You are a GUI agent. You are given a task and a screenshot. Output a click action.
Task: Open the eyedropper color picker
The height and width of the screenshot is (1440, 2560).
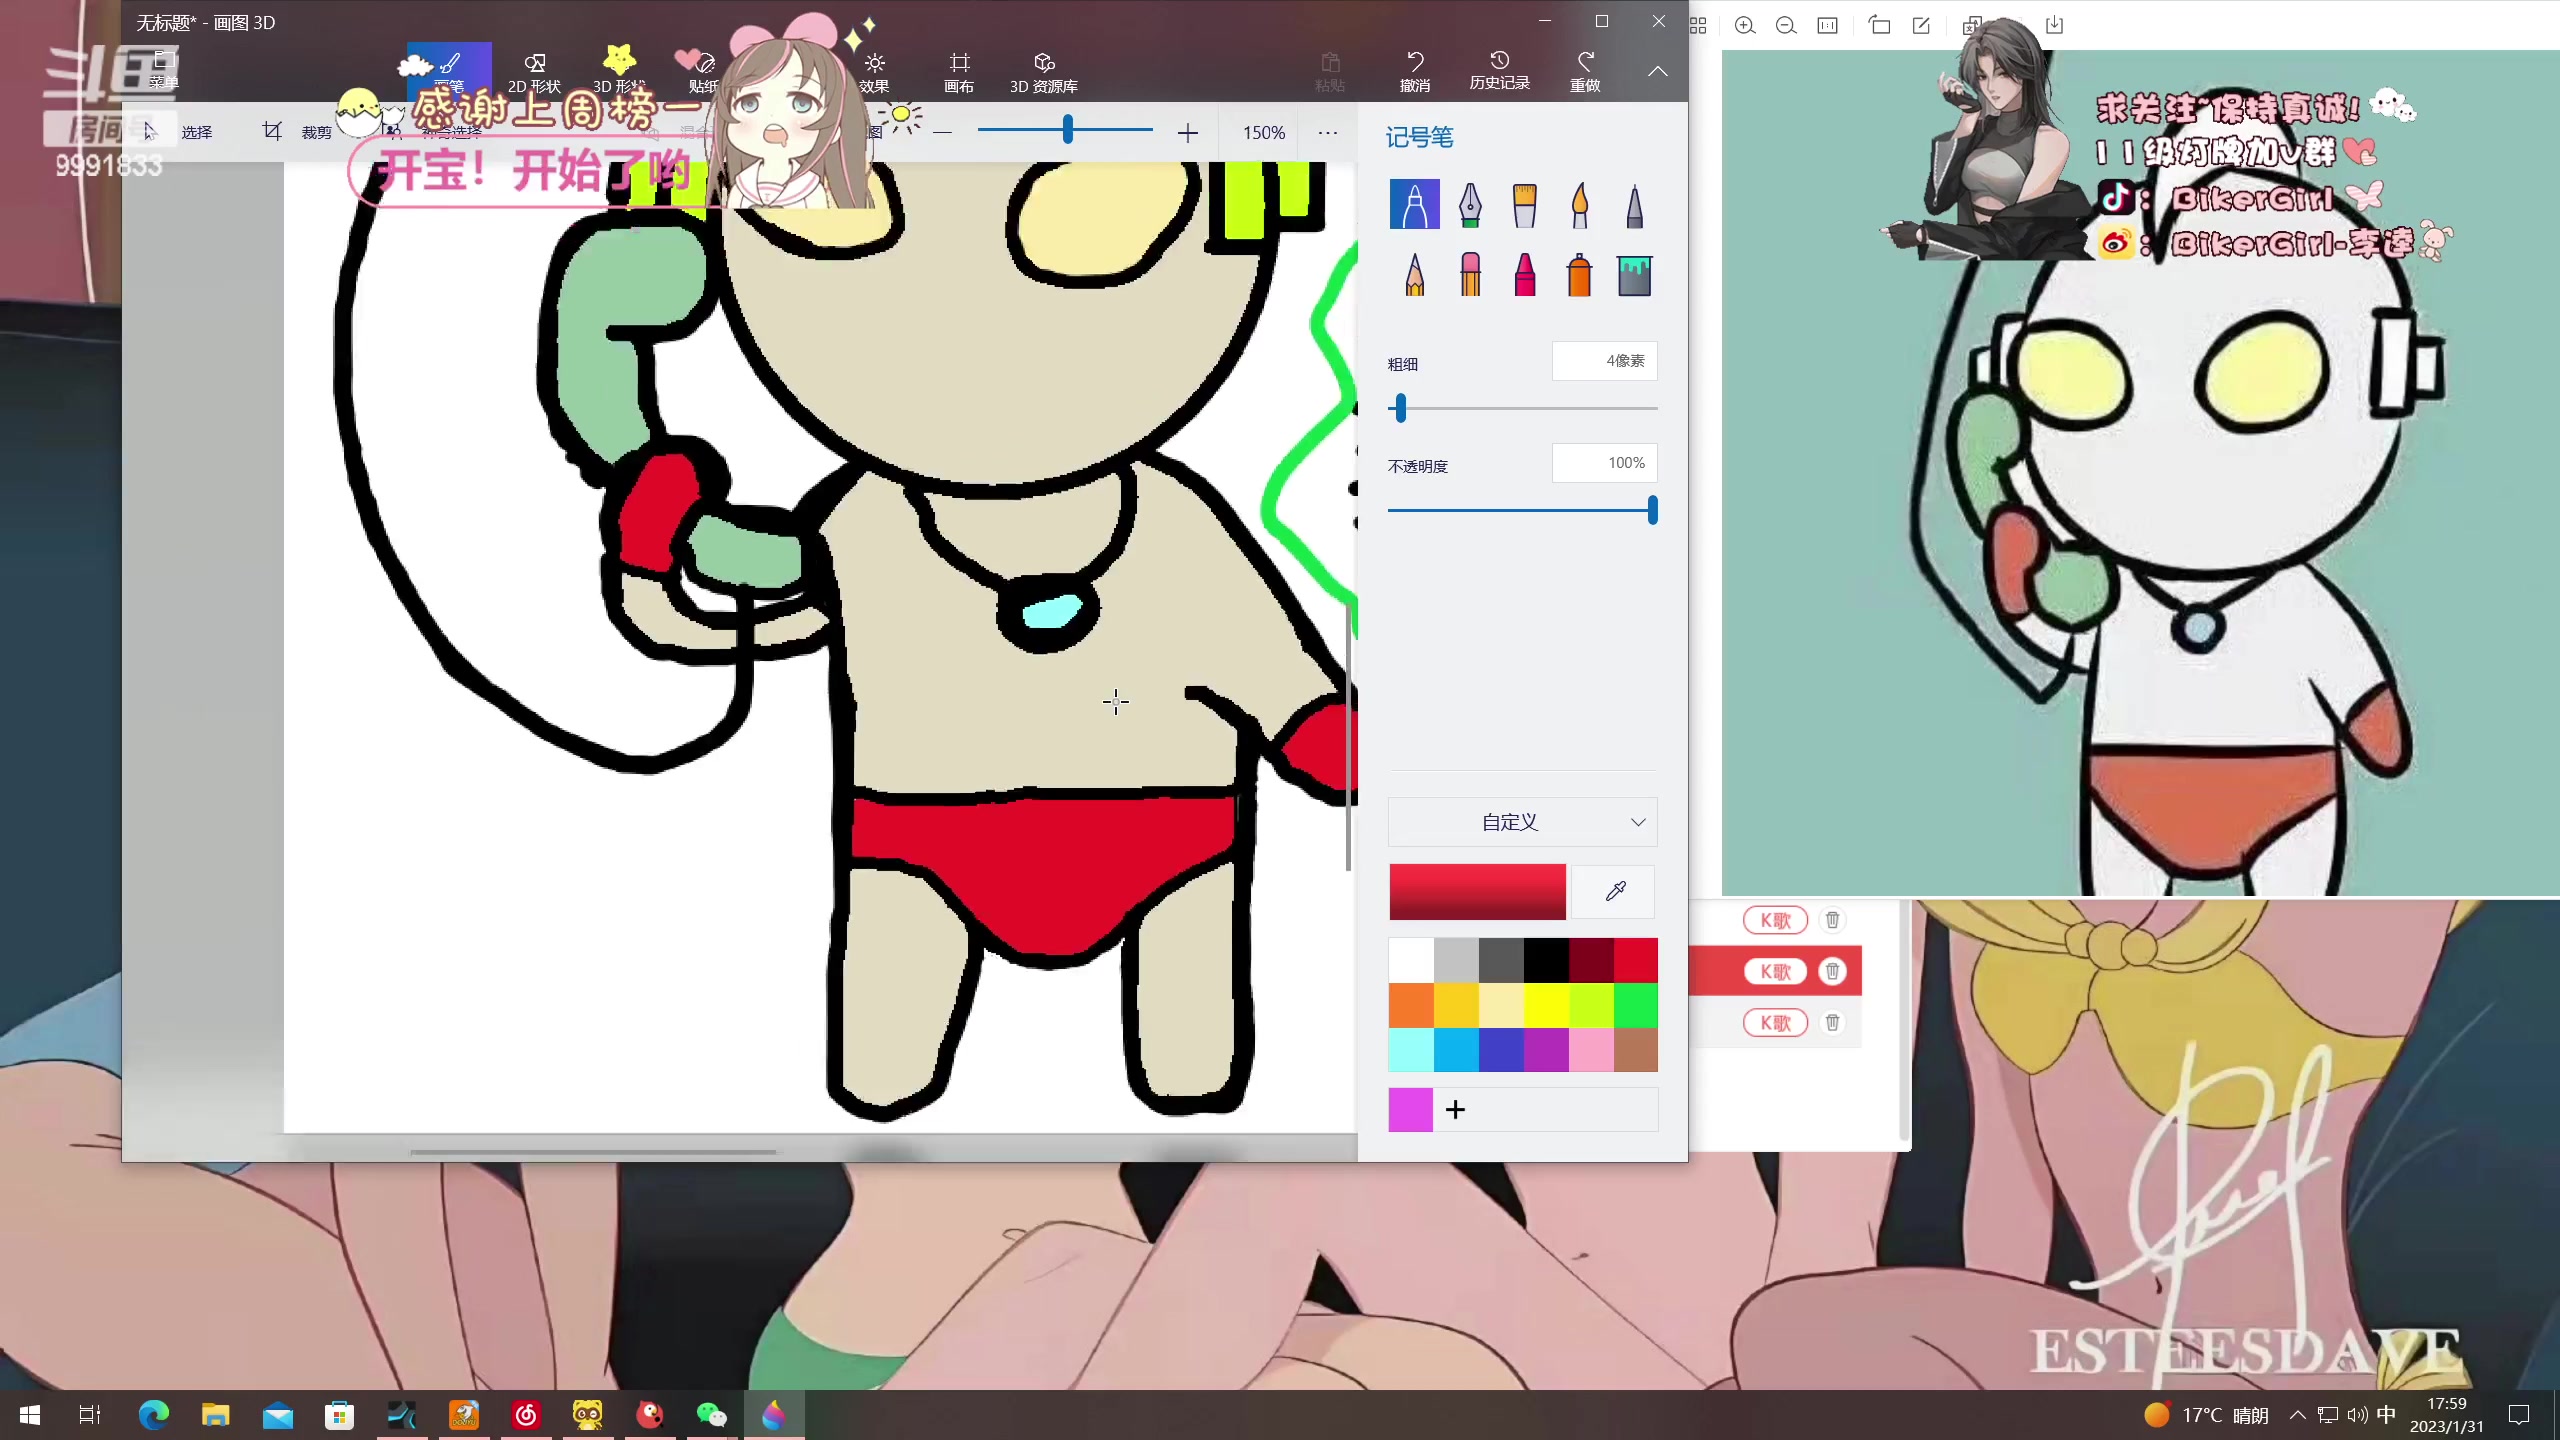click(x=1615, y=891)
